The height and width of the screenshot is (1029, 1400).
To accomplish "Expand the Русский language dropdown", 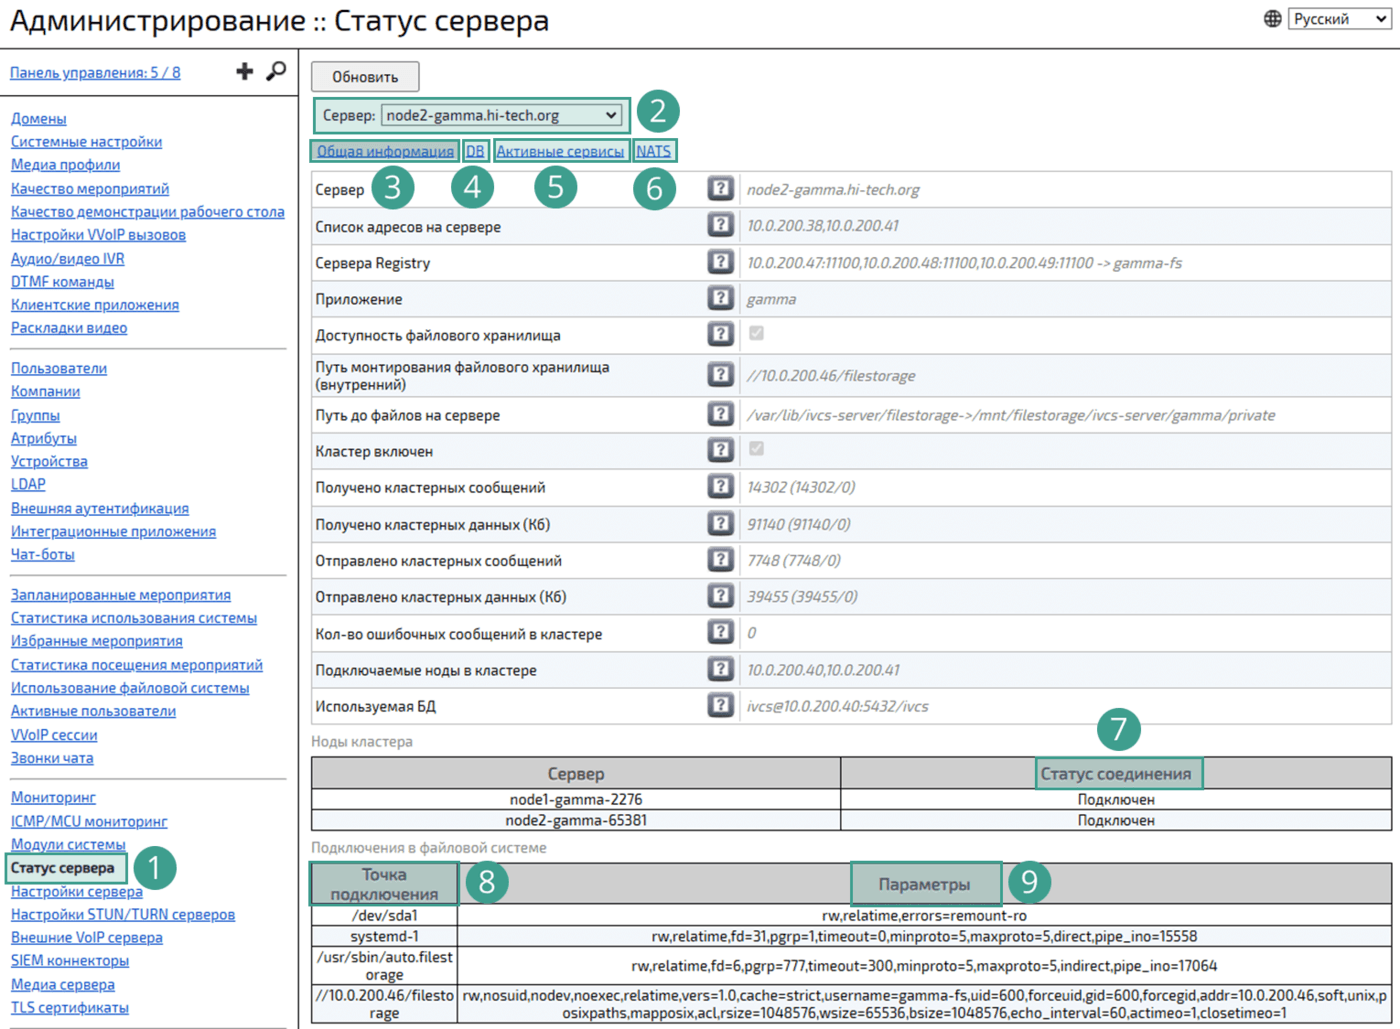I will click(x=1339, y=19).
